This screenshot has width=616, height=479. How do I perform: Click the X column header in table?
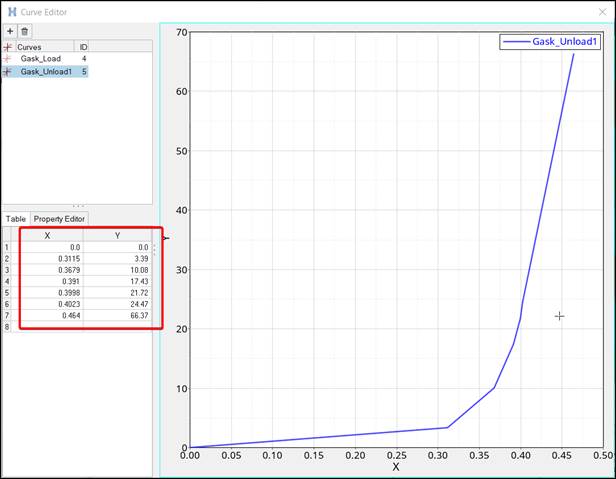tap(48, 235)
